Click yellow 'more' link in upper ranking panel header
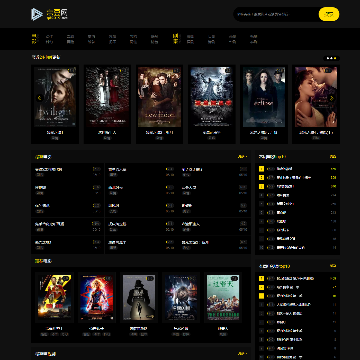Screen dimensions: 360x360 tap(333, 157)
